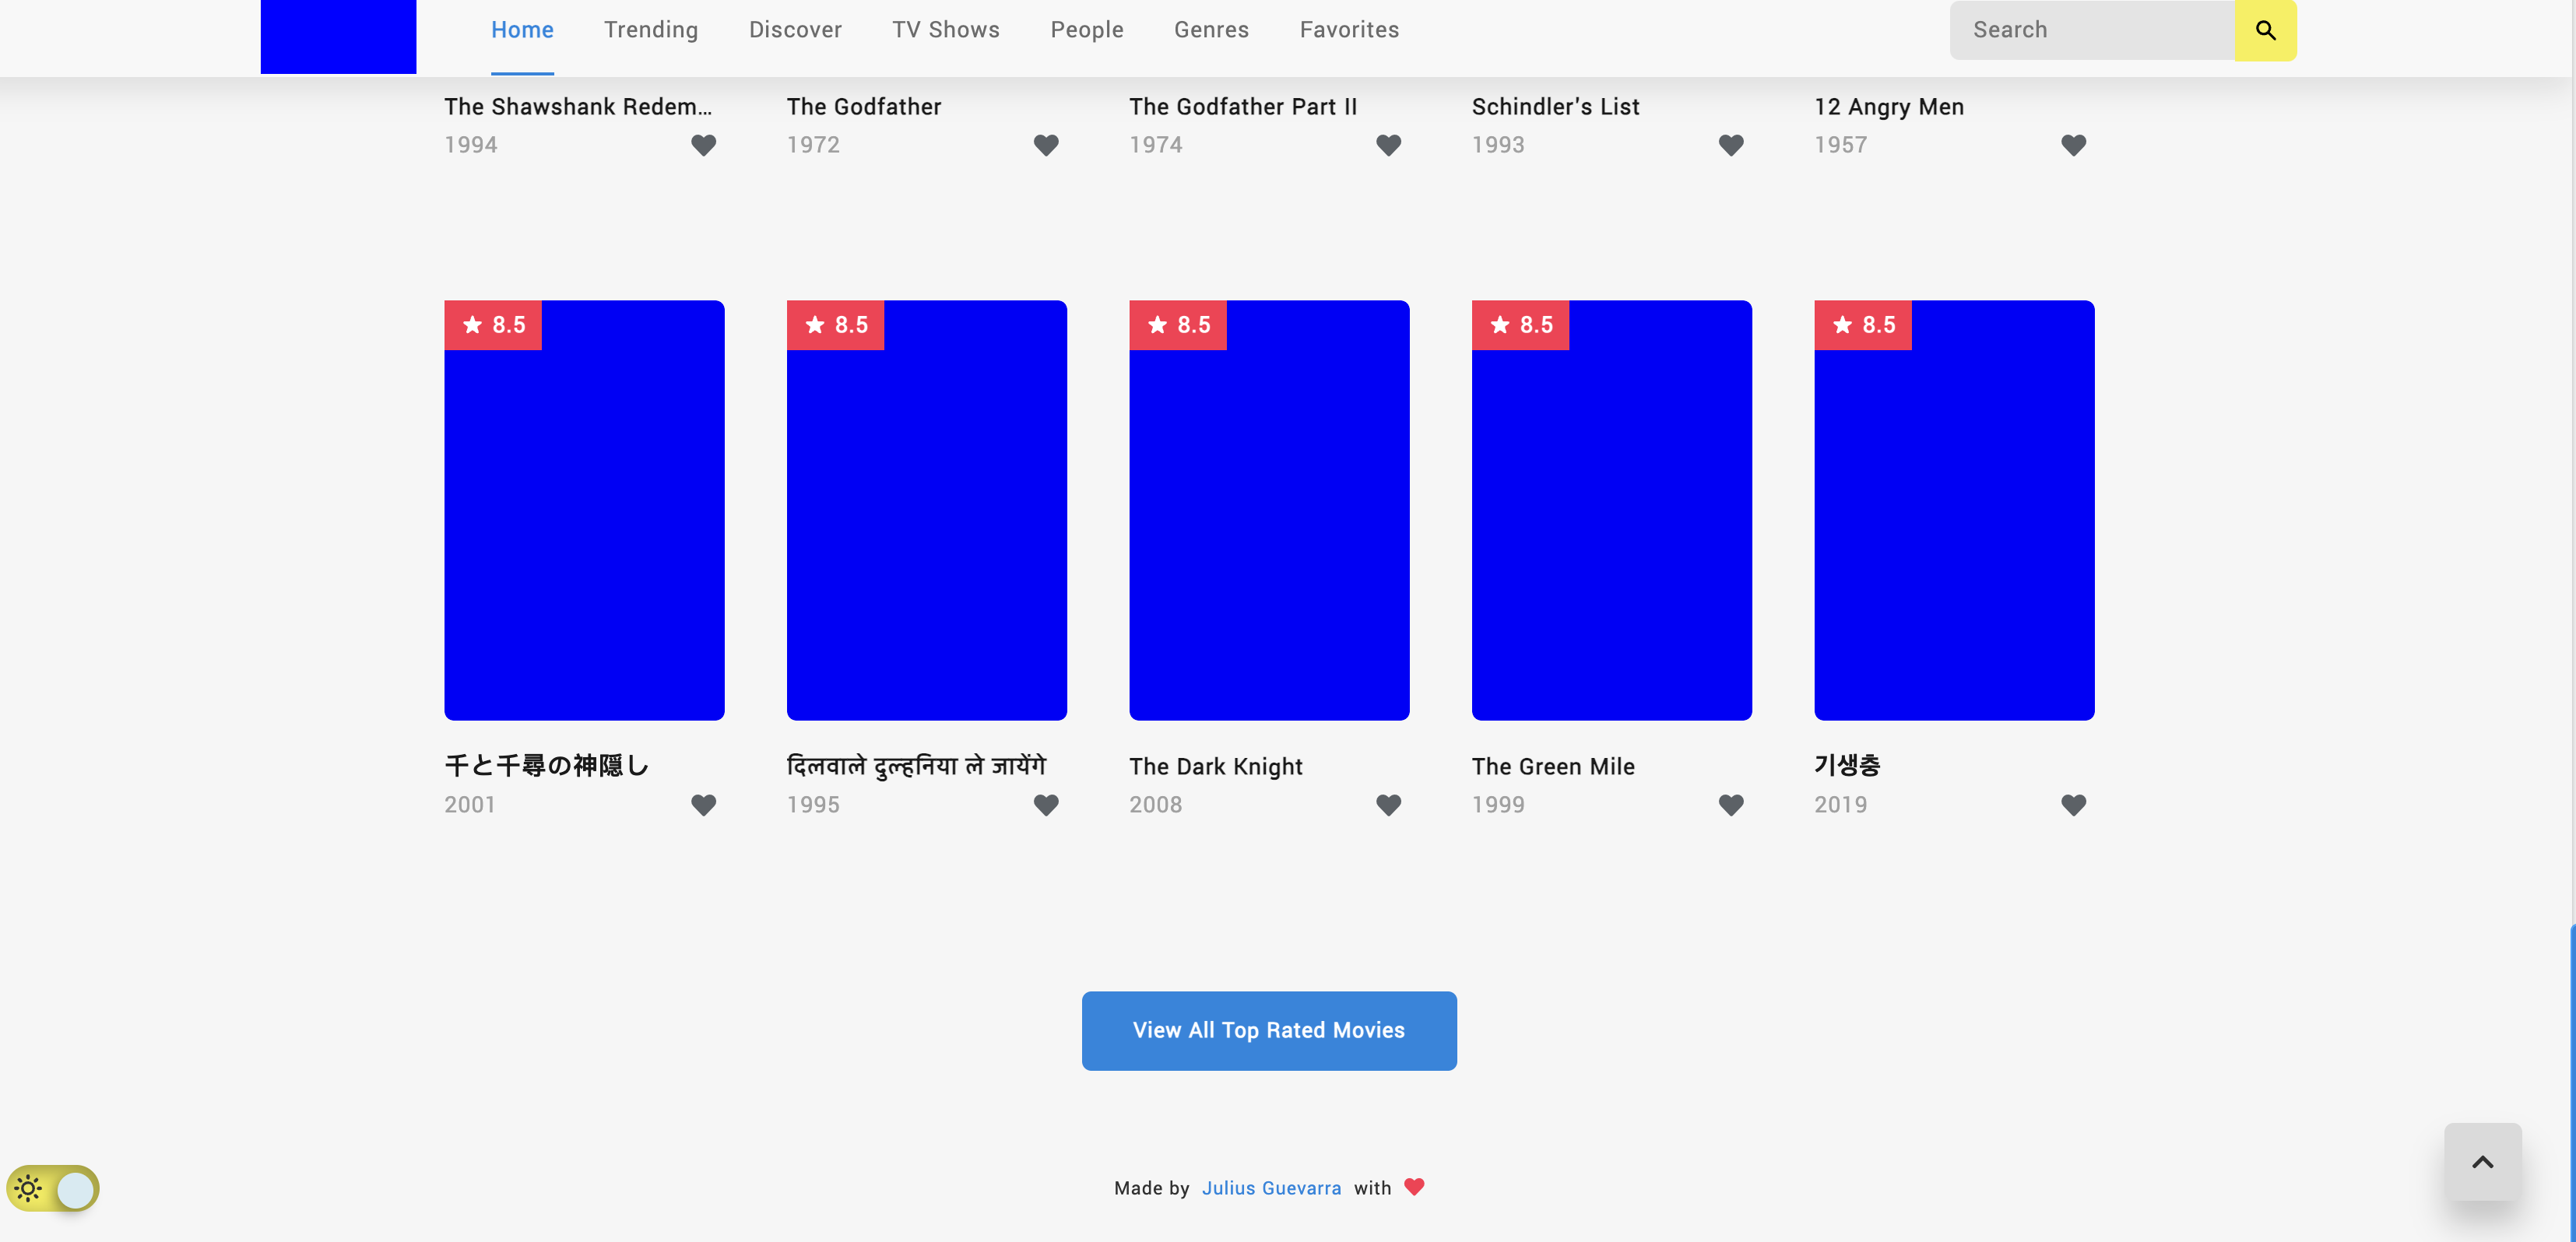Image resolution: width=2576 pixels, height=1242 pixels.
Task: Open the Julius Guevarra link
Action: click(x=1271, y=1188)
